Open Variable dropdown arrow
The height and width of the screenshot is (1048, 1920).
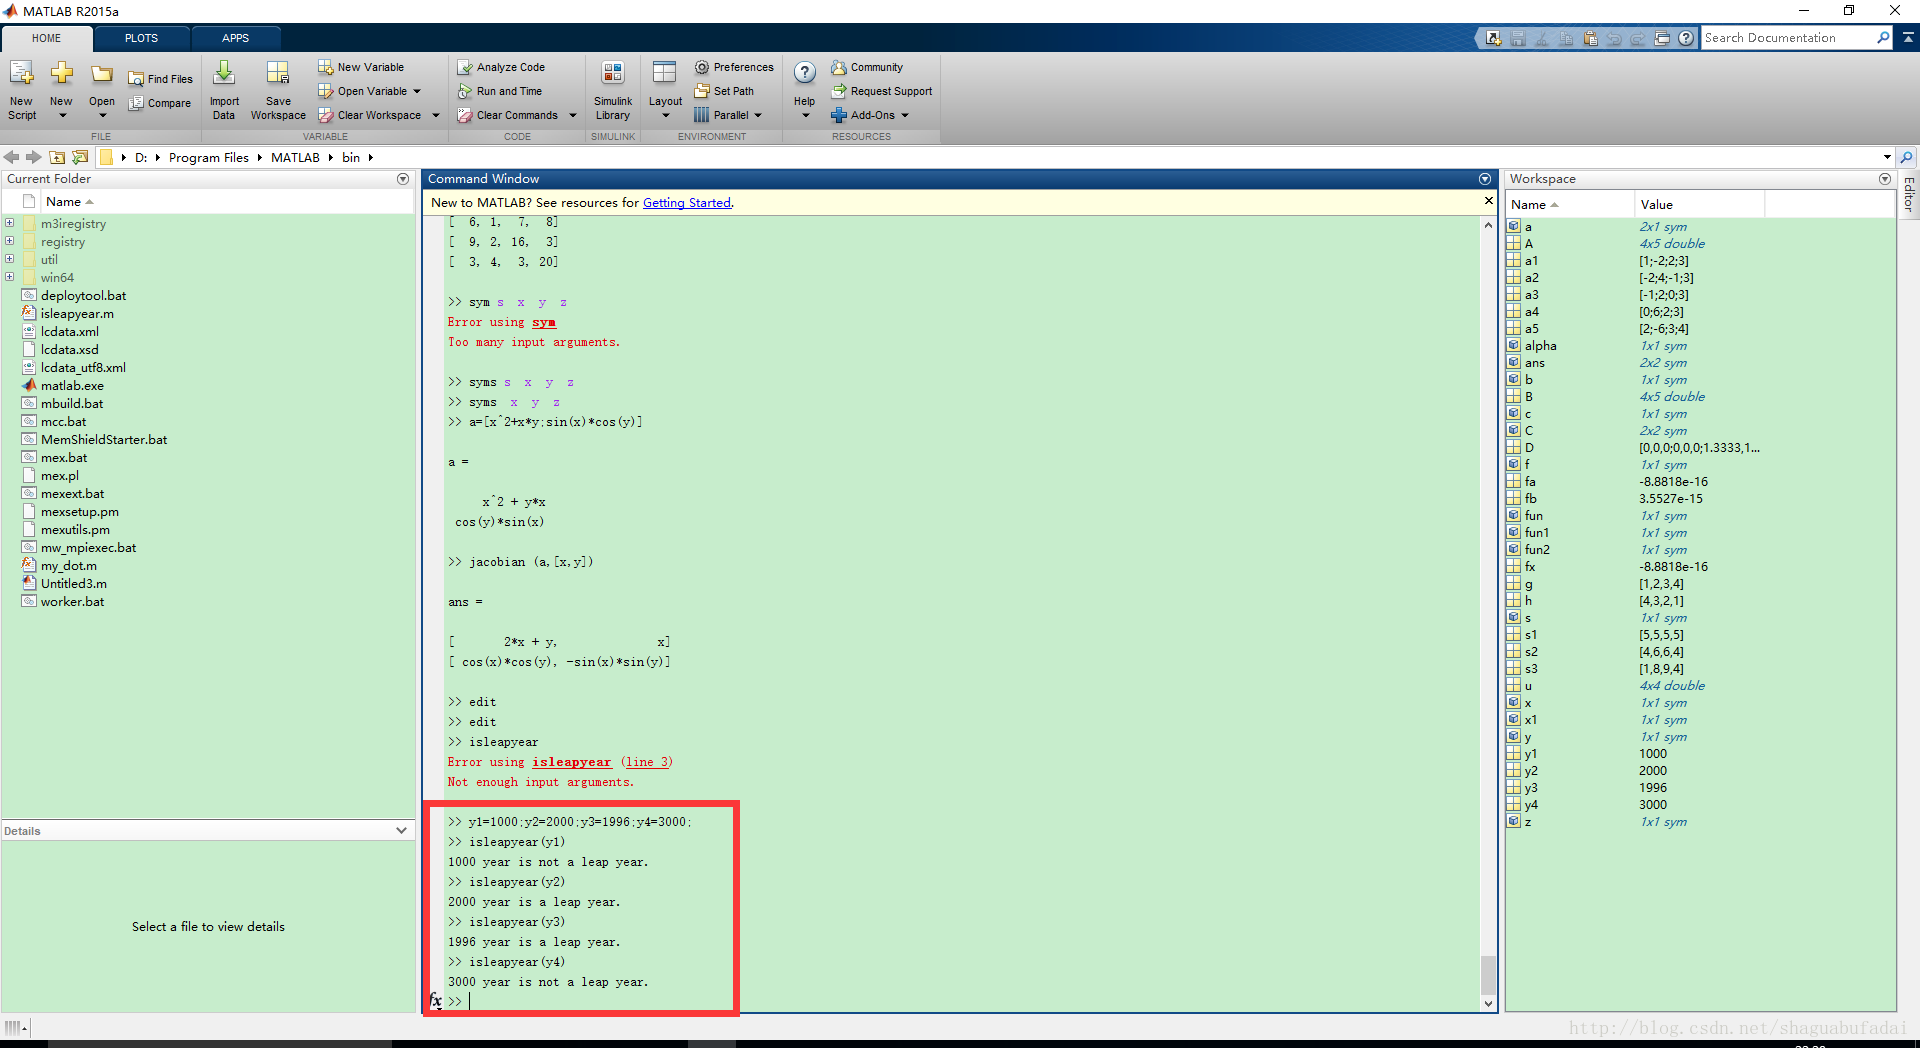417,91
